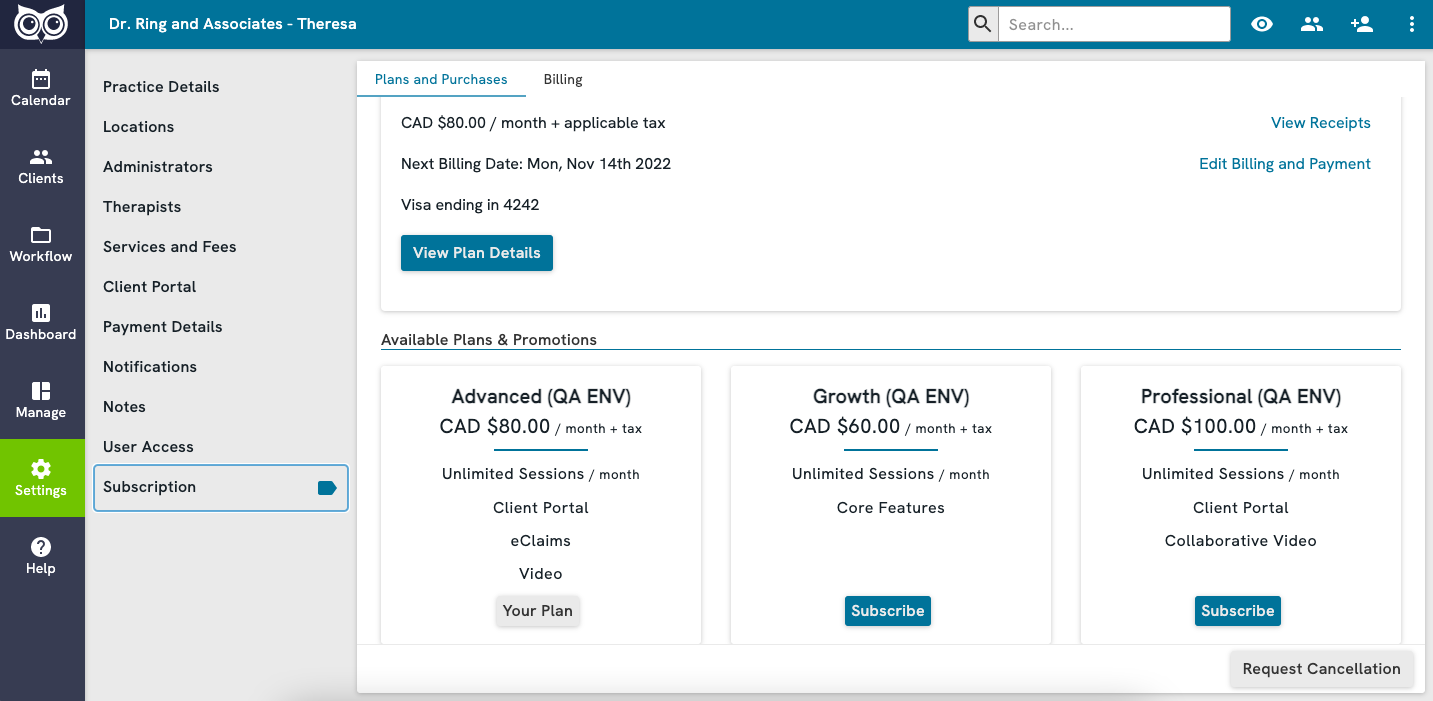Click the View Plan Details button
Screen dimensions: 1433x701
(x=477, y=253)
